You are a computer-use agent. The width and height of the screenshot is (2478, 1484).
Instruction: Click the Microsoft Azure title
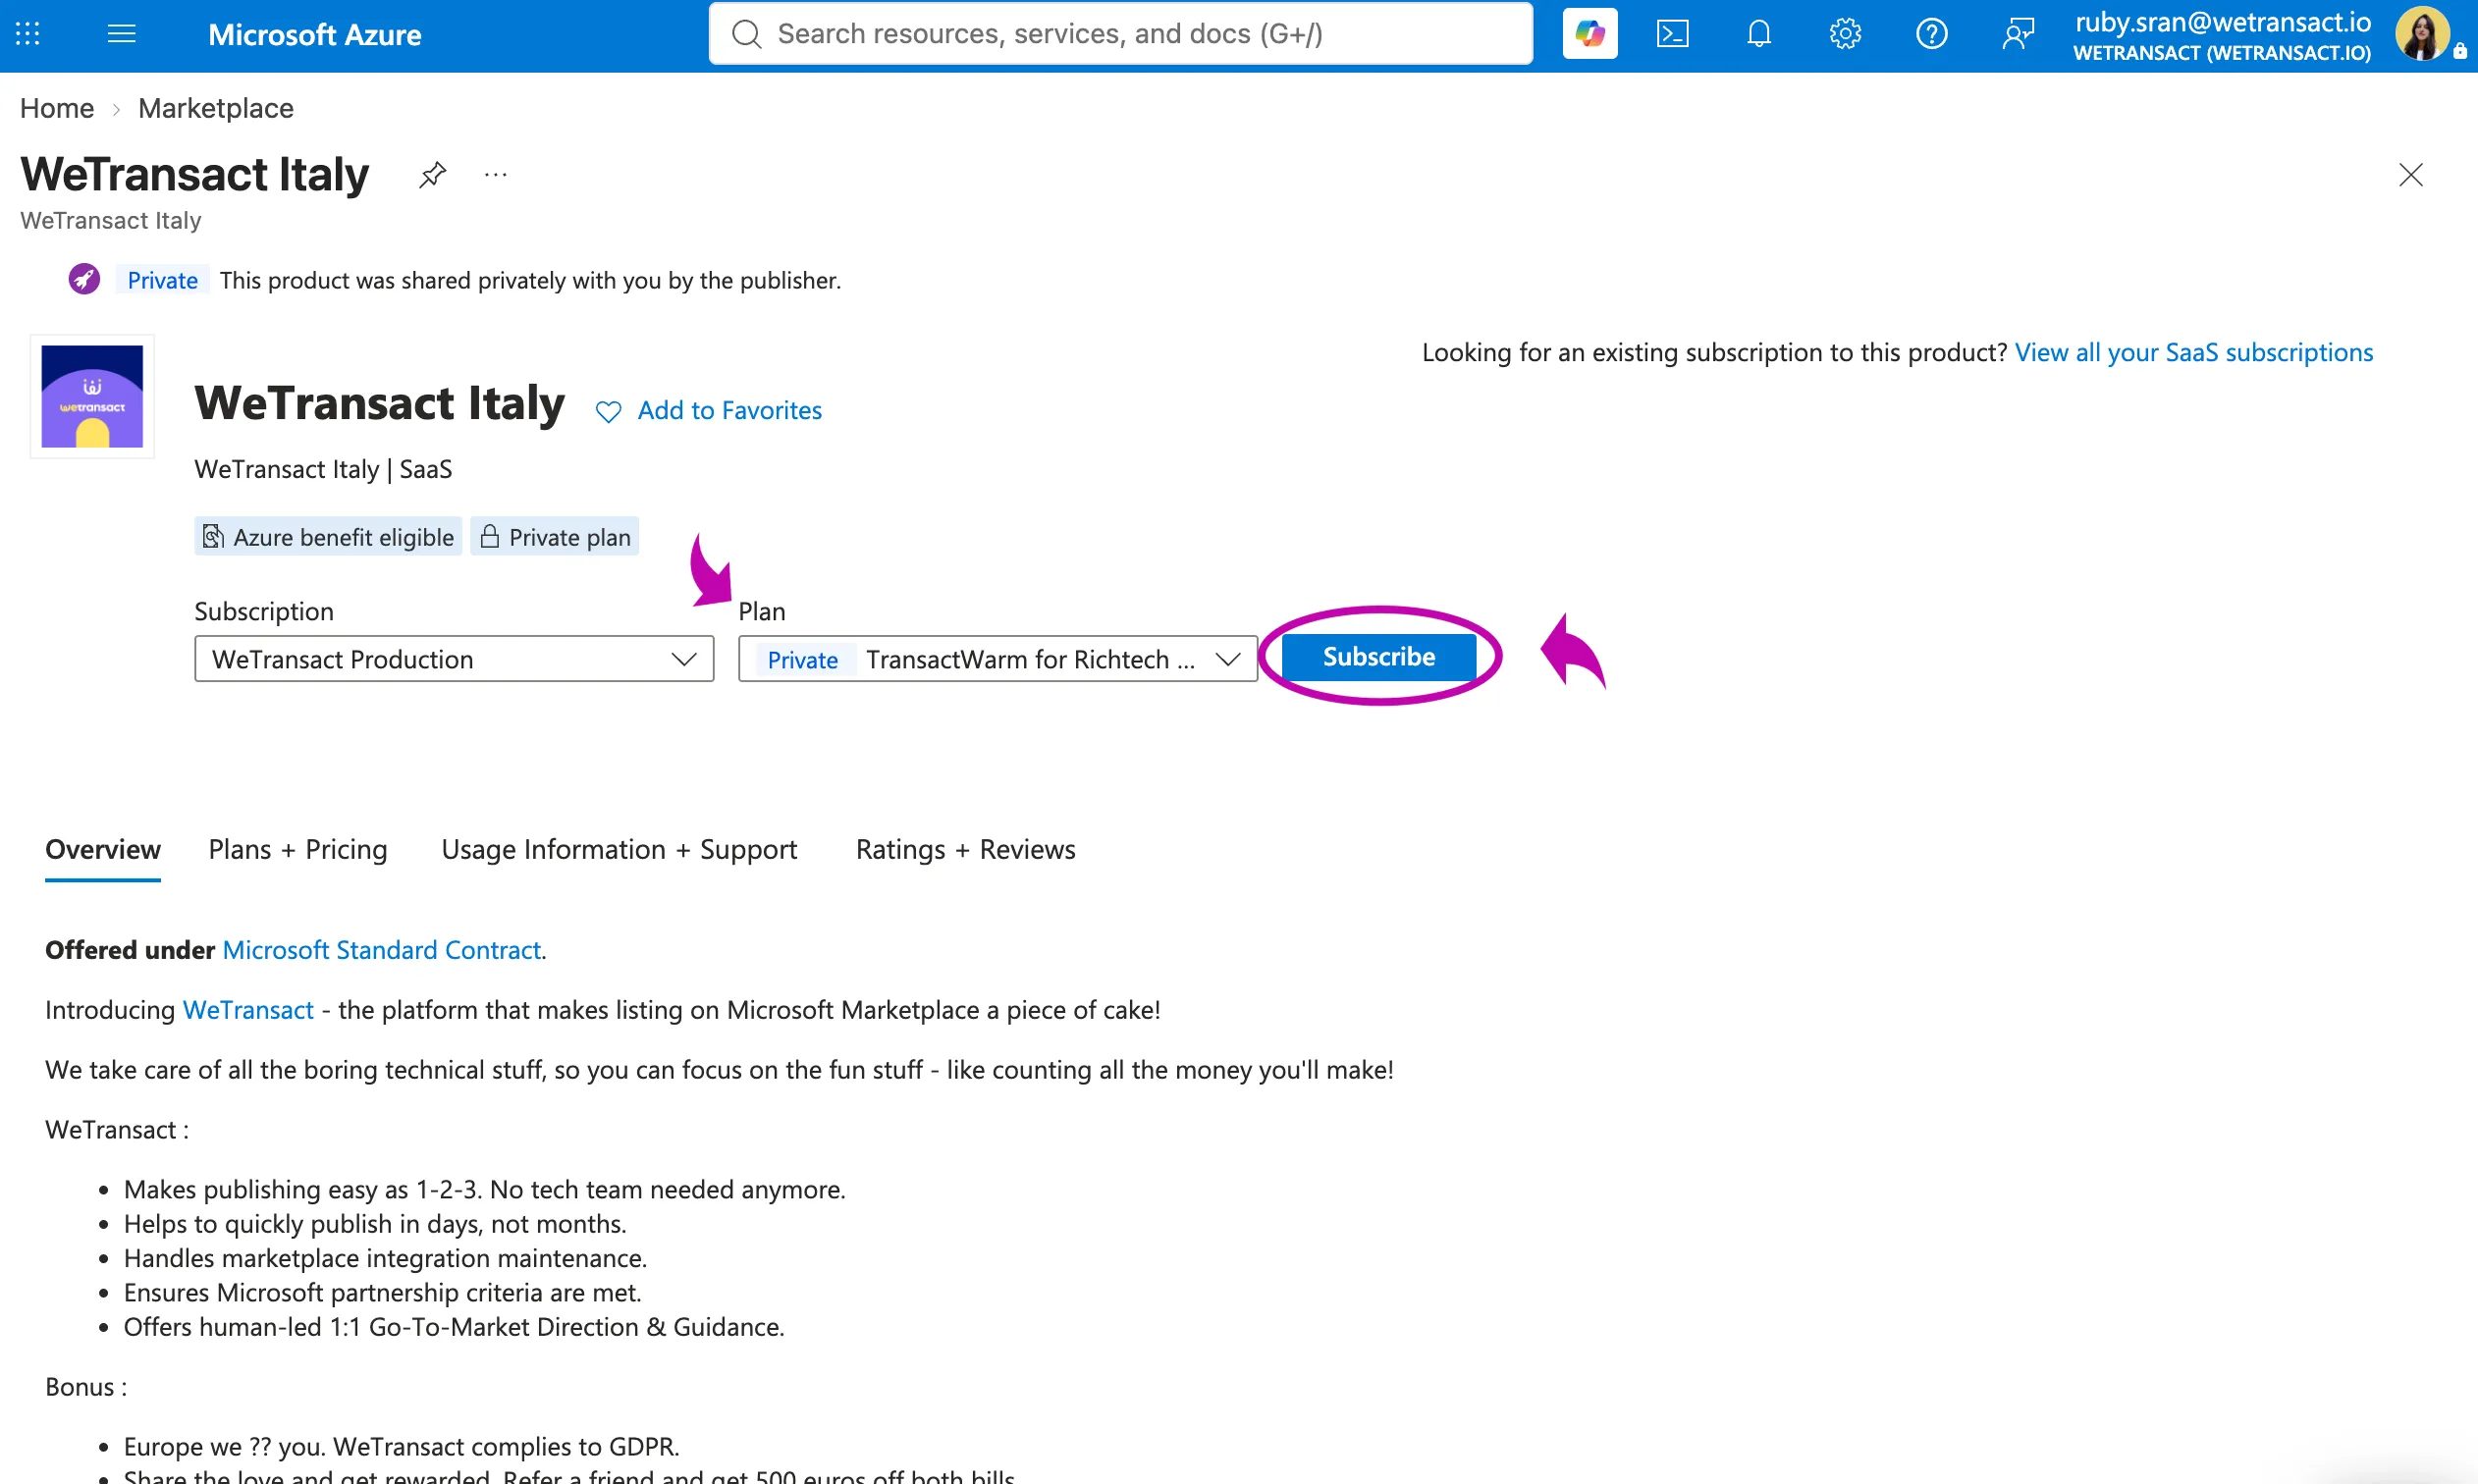tap(314, 34)
